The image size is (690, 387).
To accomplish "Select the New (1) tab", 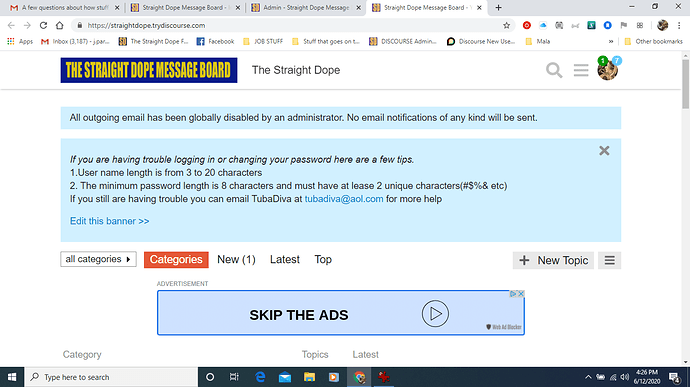I will 236,259.
